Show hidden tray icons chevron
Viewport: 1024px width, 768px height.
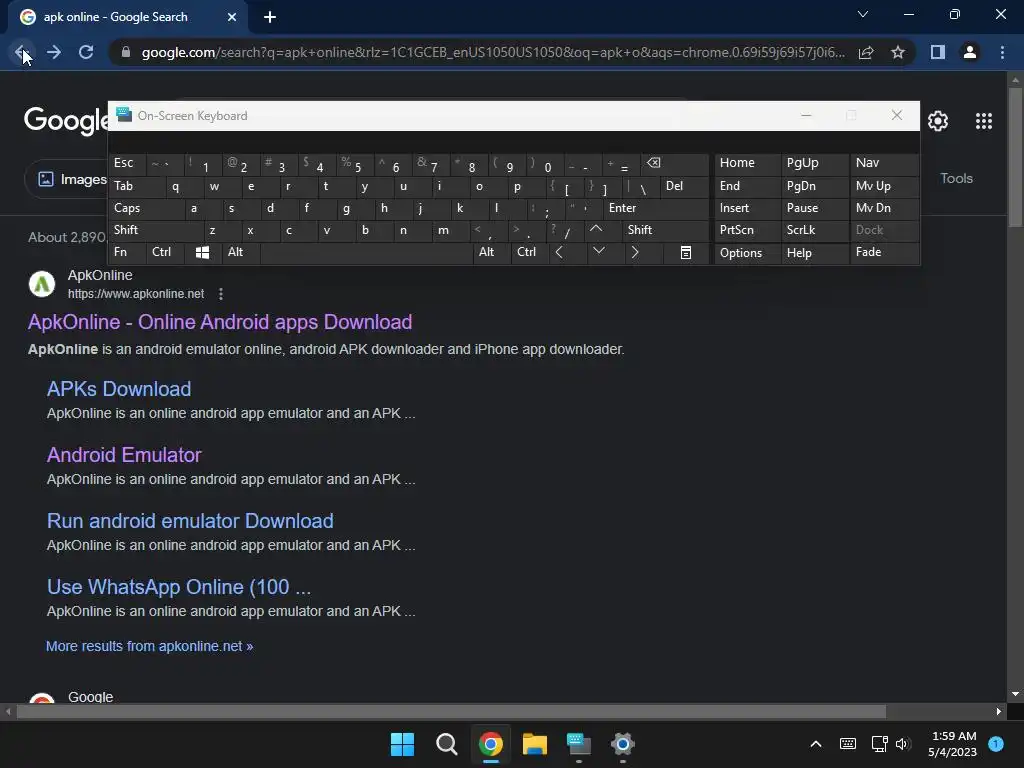tap(816, 744)
